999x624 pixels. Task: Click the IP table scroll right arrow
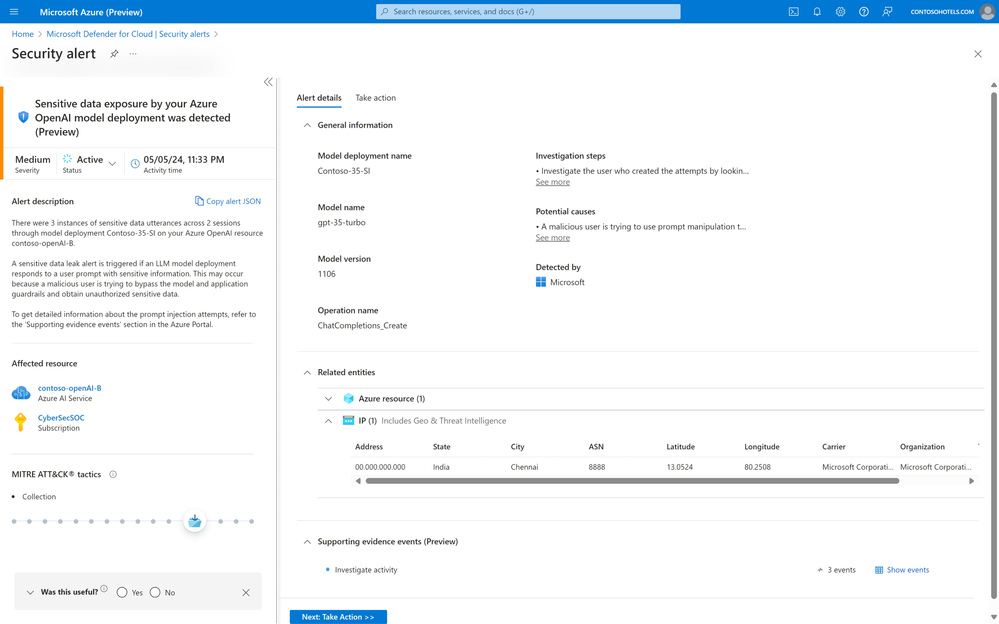coord(972,481)
